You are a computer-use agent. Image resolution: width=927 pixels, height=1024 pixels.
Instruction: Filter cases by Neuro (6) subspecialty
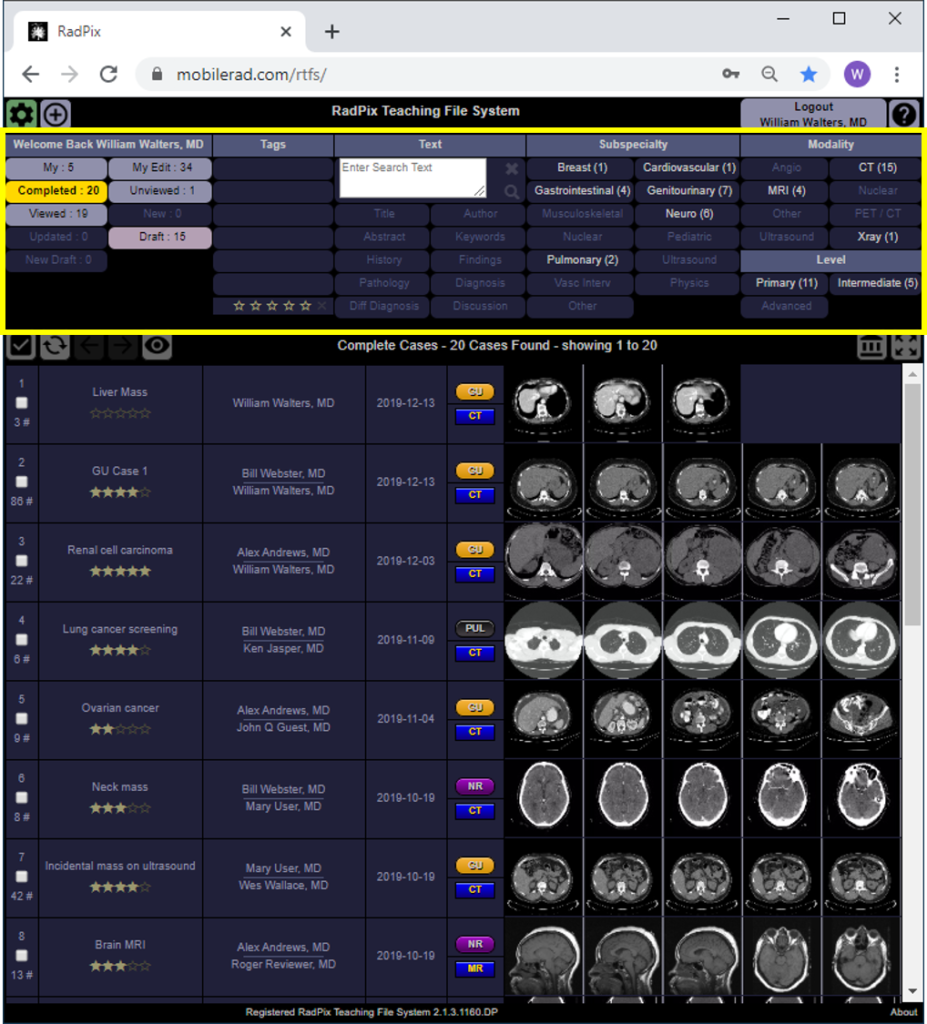(689, 214)
